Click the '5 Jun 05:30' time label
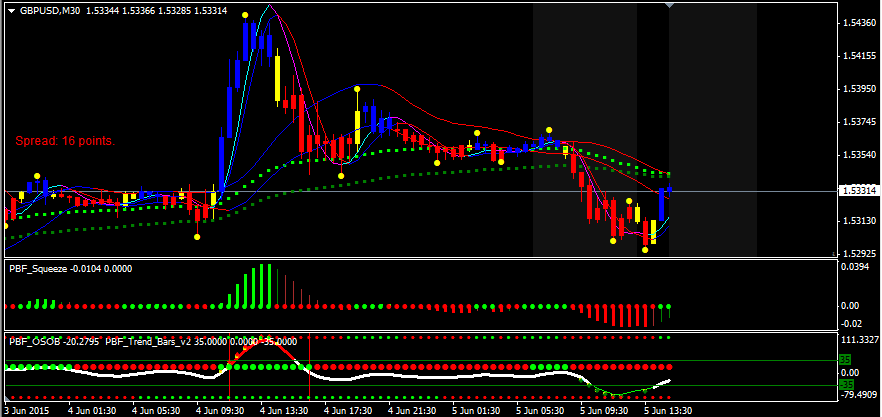This screenshot has height=417, width=882. pyautogui.click(x=538, y=411)
